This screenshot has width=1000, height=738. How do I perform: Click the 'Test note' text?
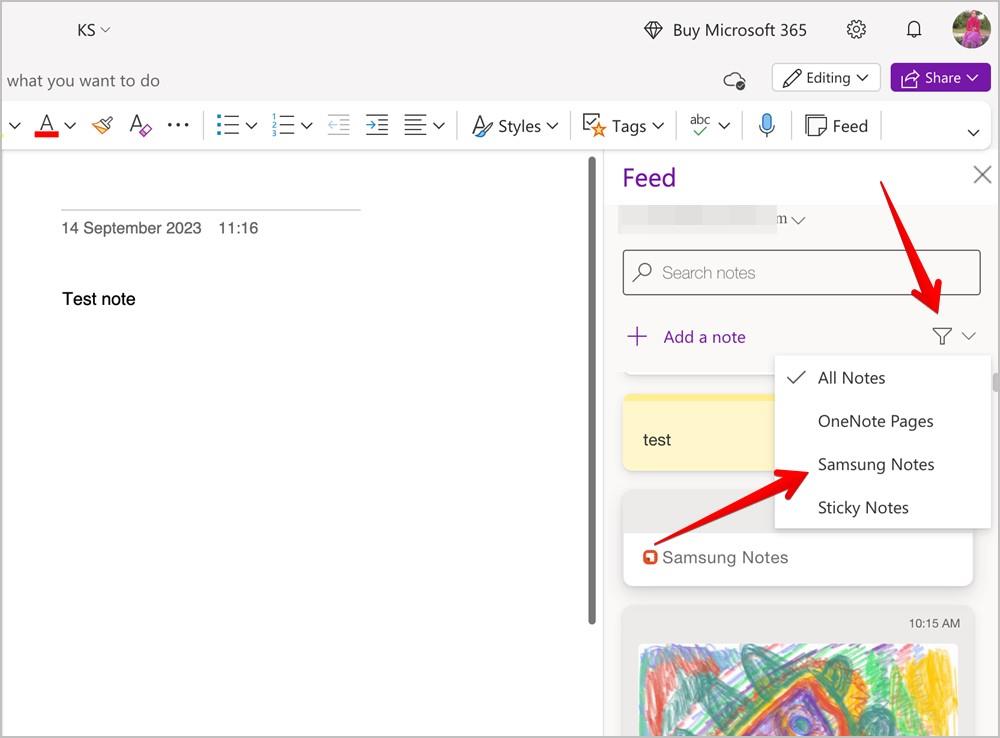point(99,299)
